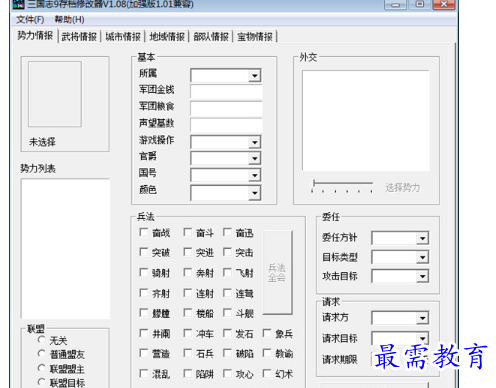Open the 国号 dropdown

click(255, 175)
